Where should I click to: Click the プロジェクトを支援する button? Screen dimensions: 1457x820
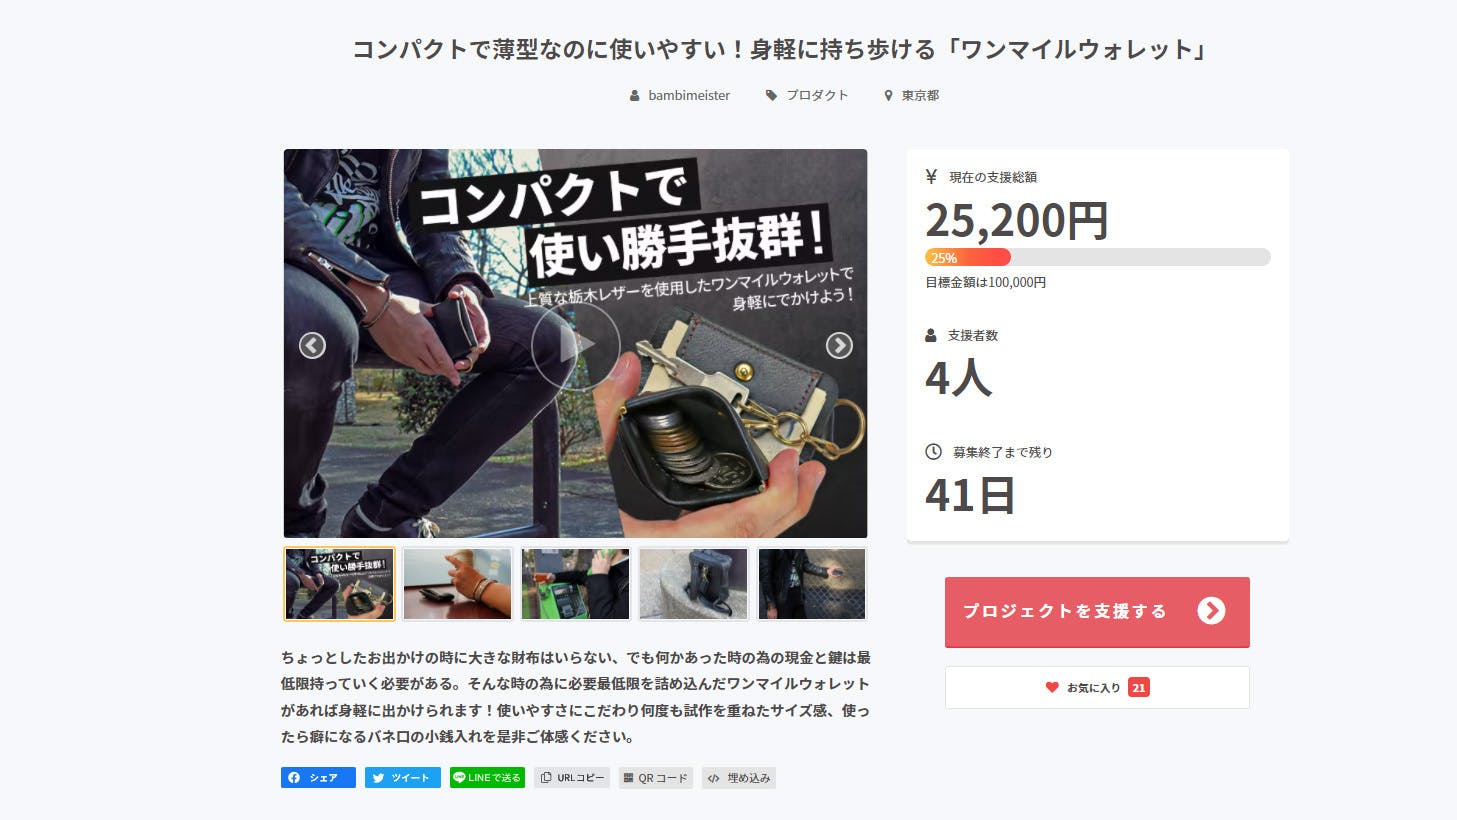click(1097, 612)
